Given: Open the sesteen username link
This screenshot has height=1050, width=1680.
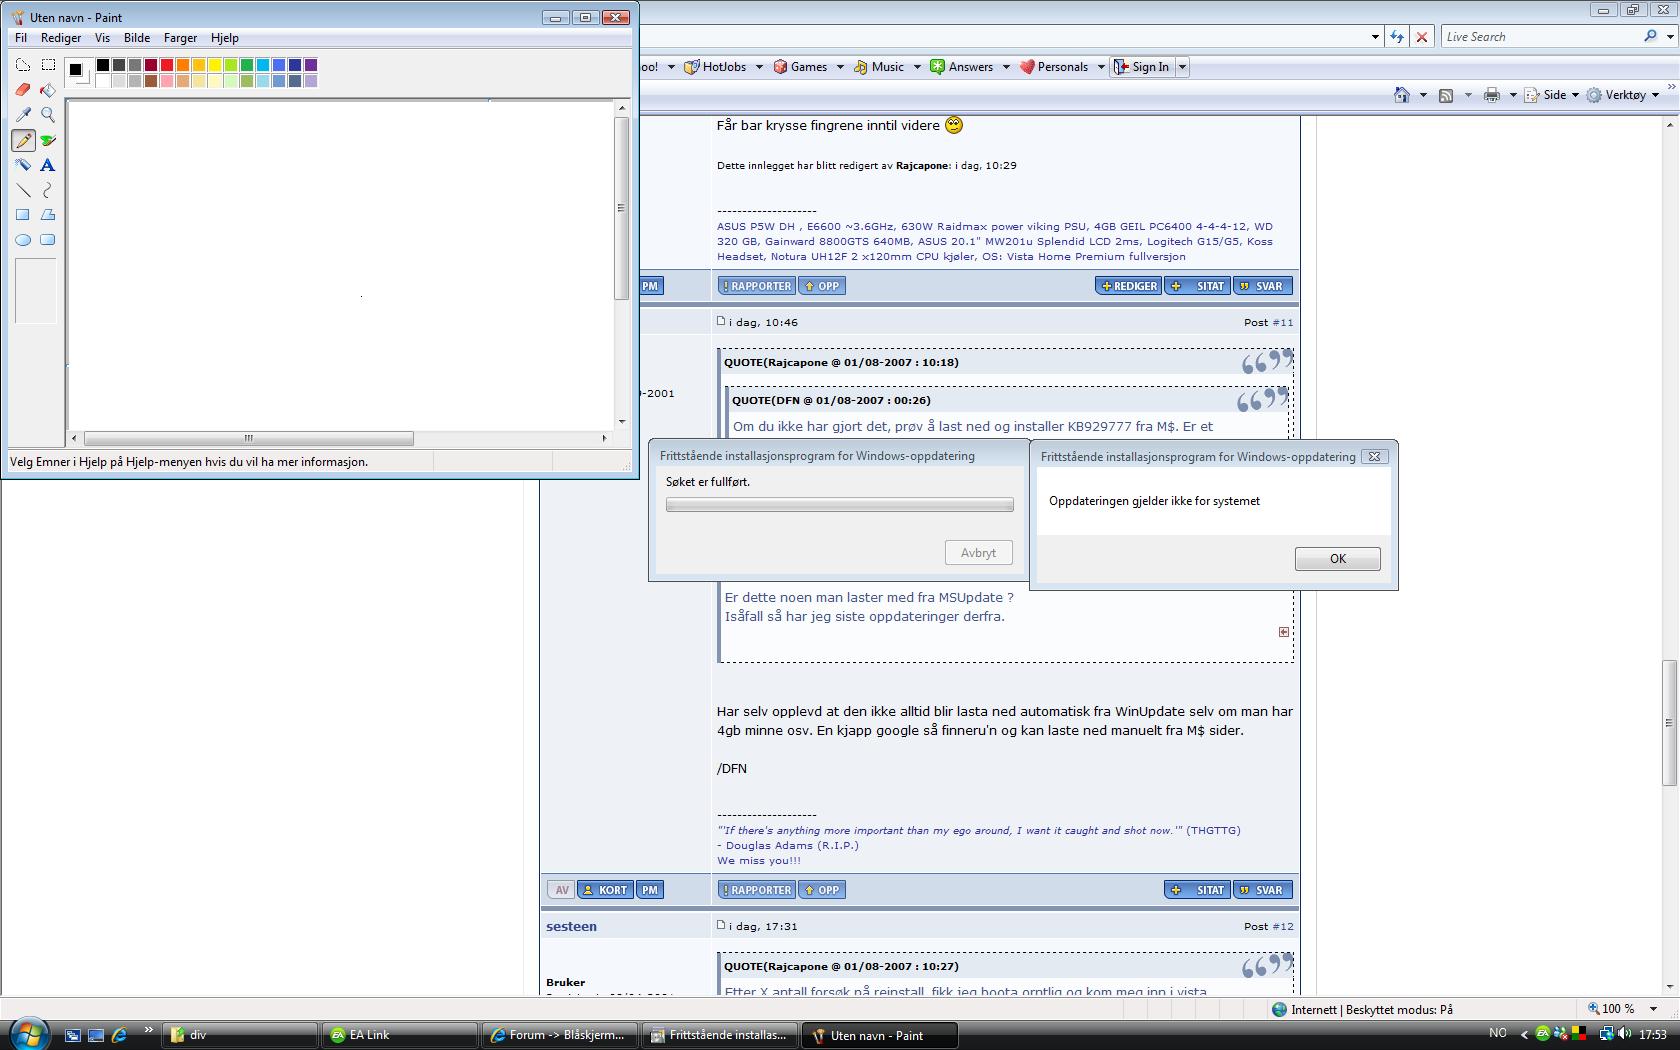Looking at the screenshot, I should 571,926.
